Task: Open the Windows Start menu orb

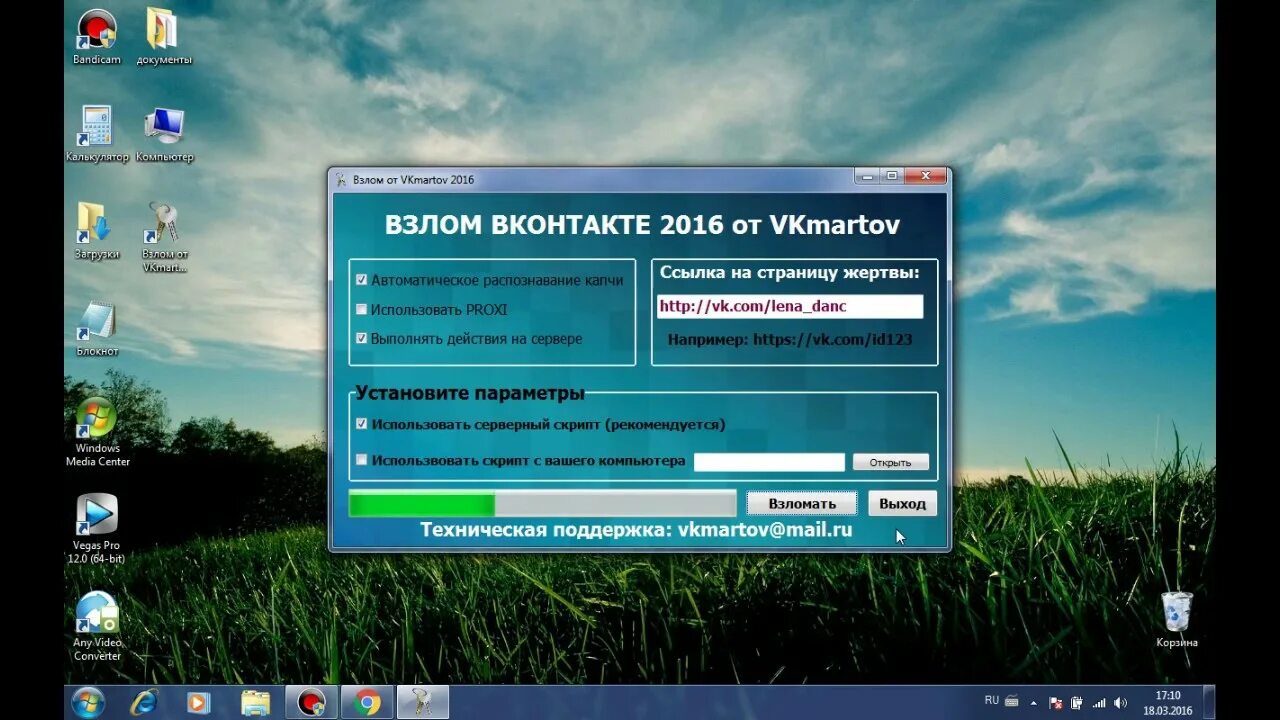Action: [88, 702]
